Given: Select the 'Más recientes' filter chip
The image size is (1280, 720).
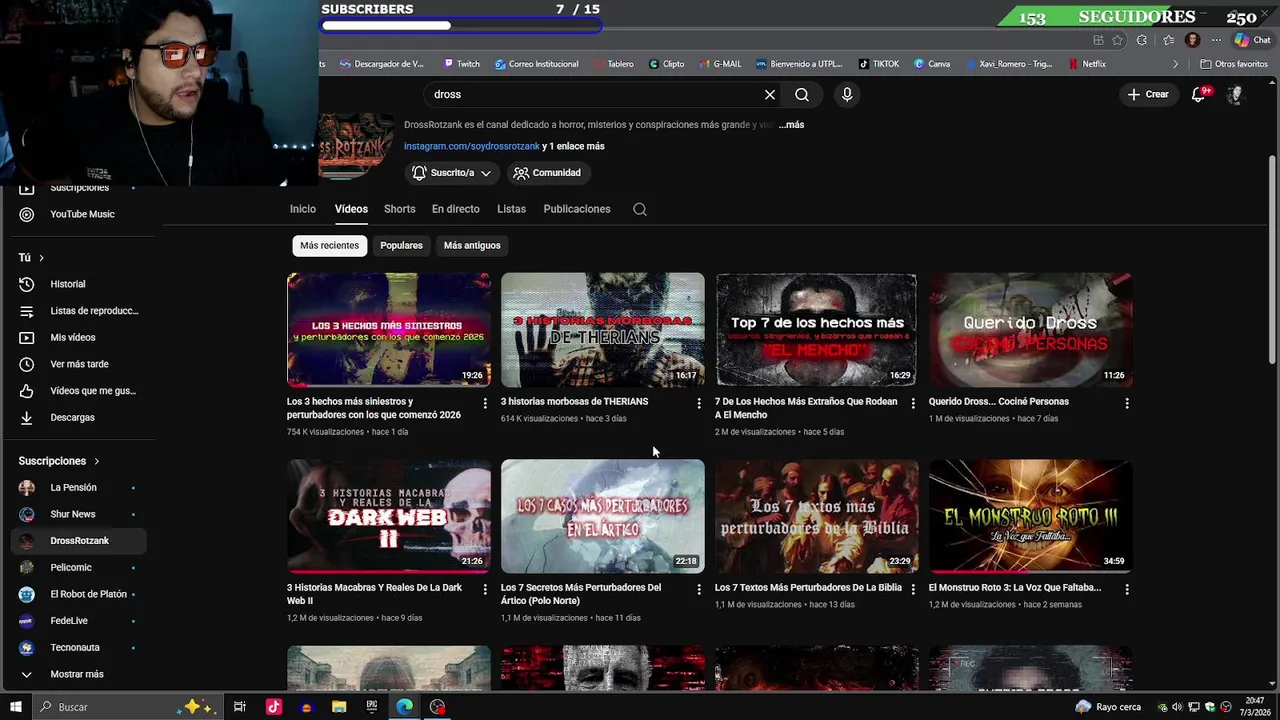Looking at the screenshot, I should coord(329,245).
